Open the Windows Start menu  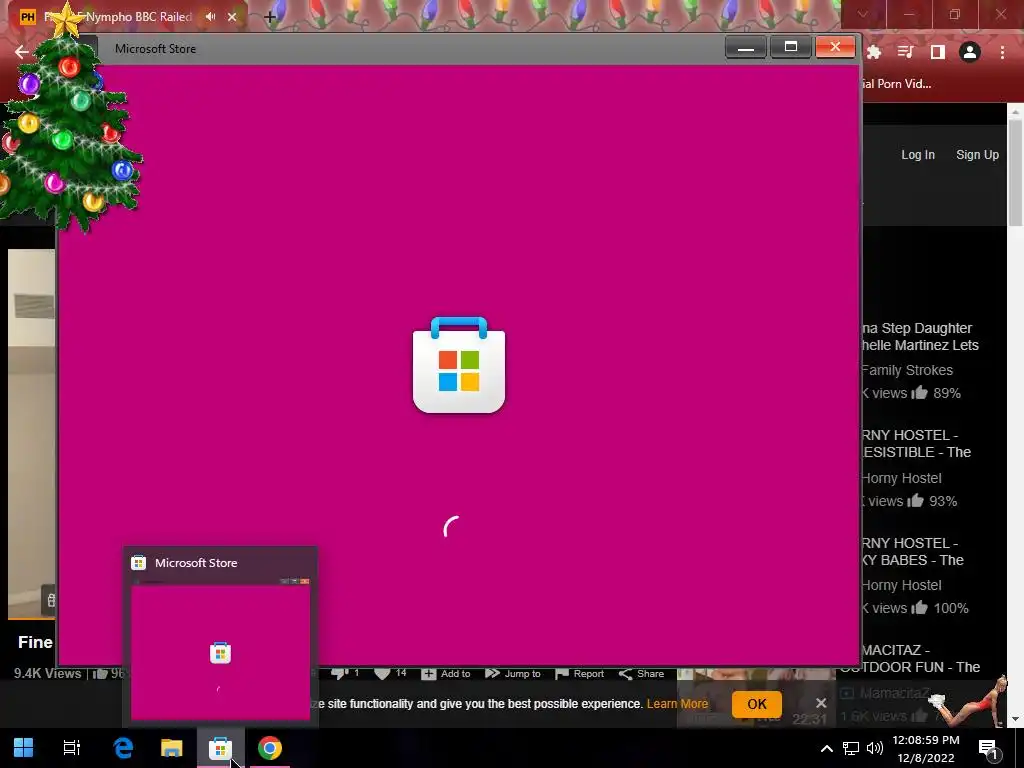click(24, 748)
